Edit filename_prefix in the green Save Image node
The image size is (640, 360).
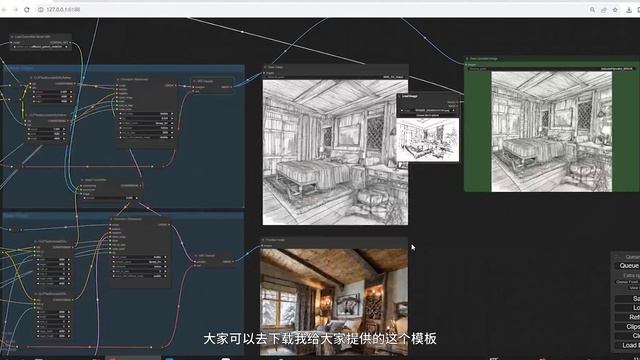tap(551, 69)
